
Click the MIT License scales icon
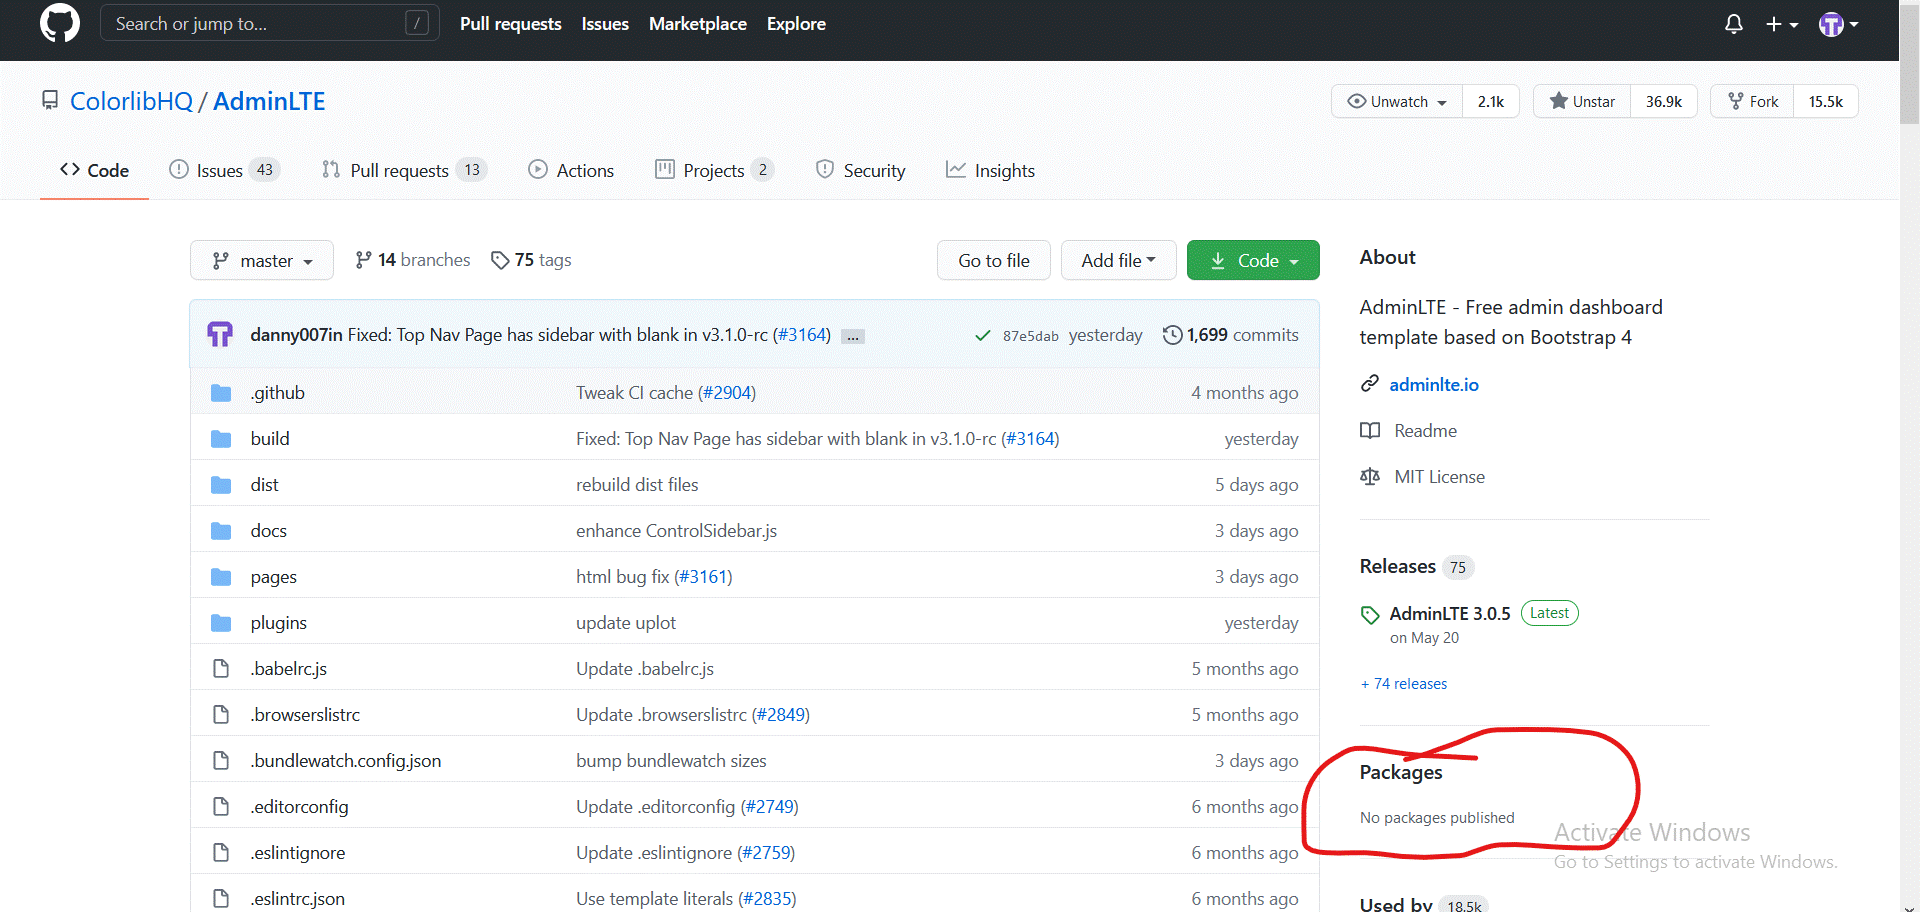[x=1370, y=476]
